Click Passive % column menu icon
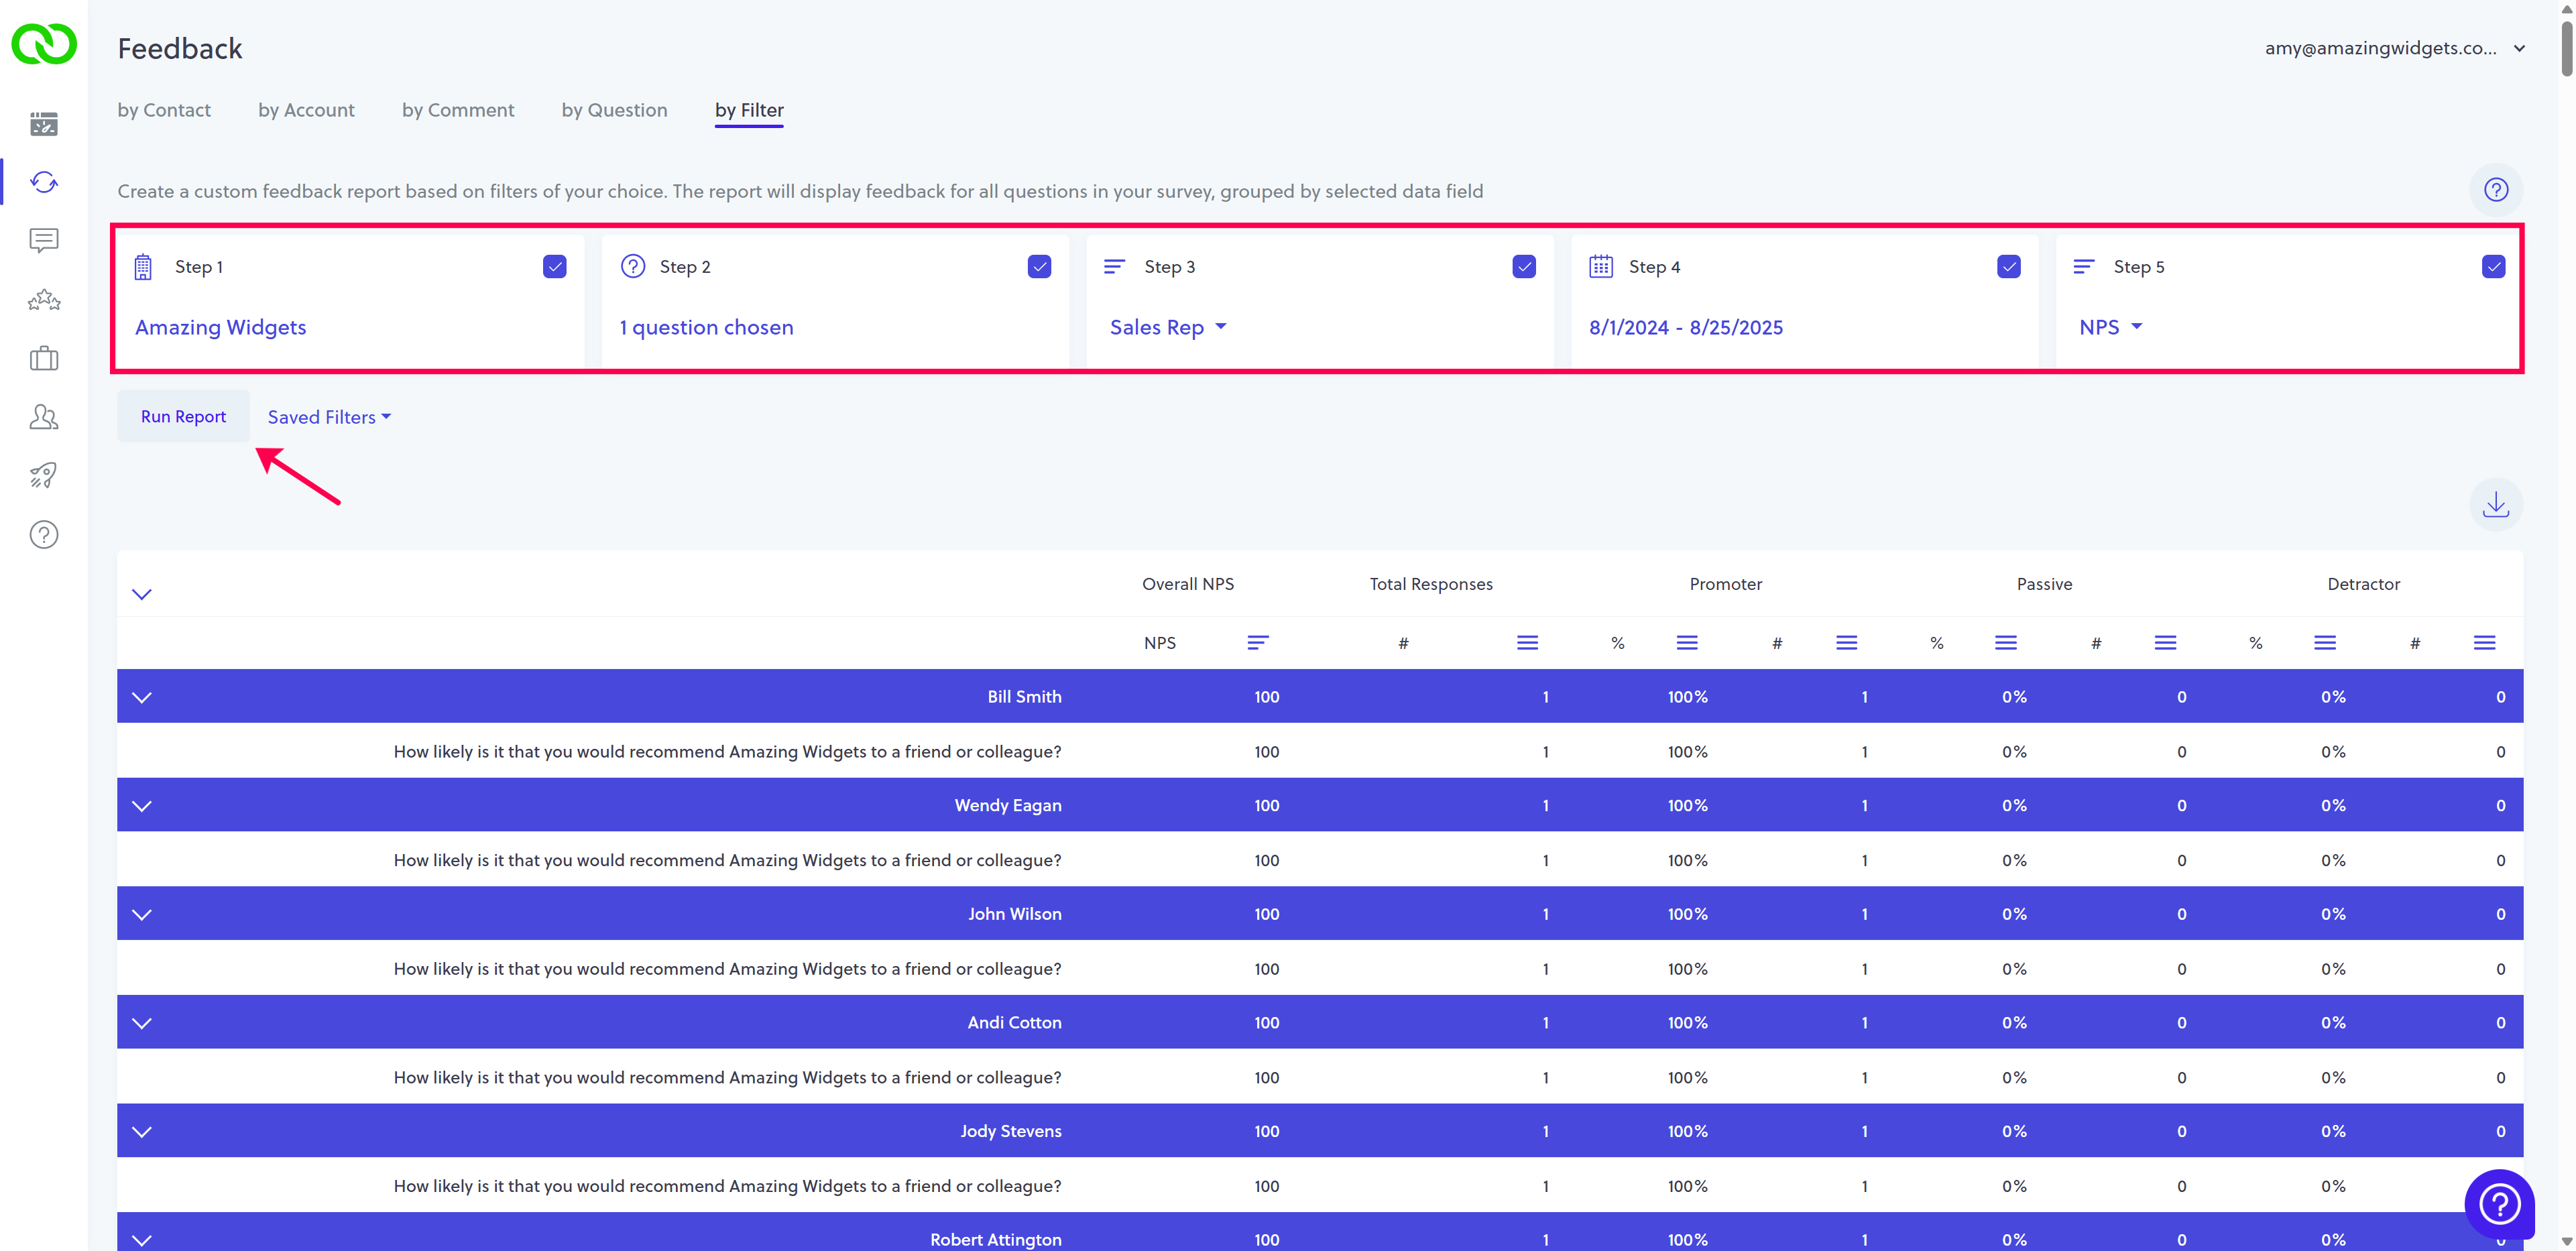This screenshot has height=1251, width=2576. click(2005, 643)
